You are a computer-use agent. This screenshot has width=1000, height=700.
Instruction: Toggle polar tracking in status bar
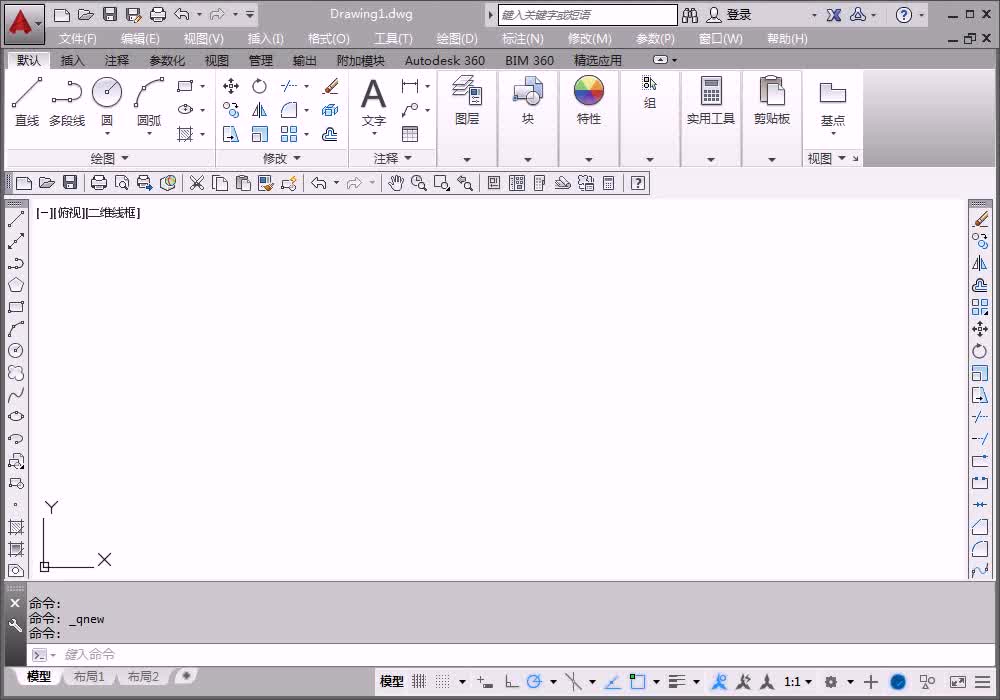[x=534, y=682]
